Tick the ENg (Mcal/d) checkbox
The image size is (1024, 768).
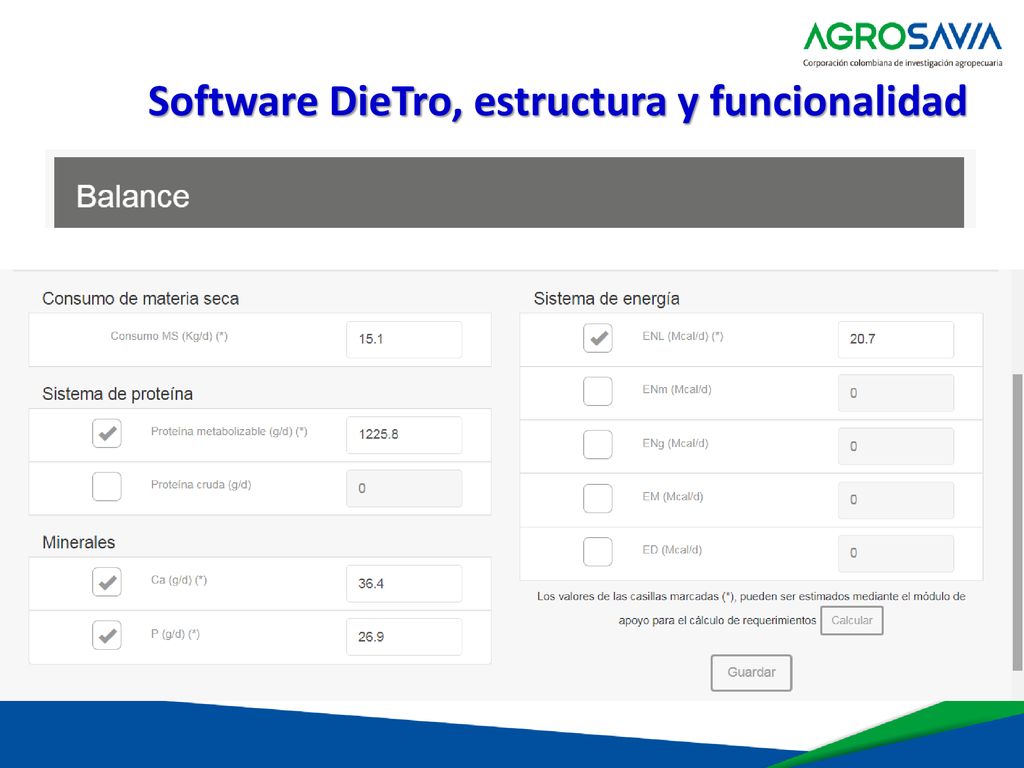coord(598,445)
